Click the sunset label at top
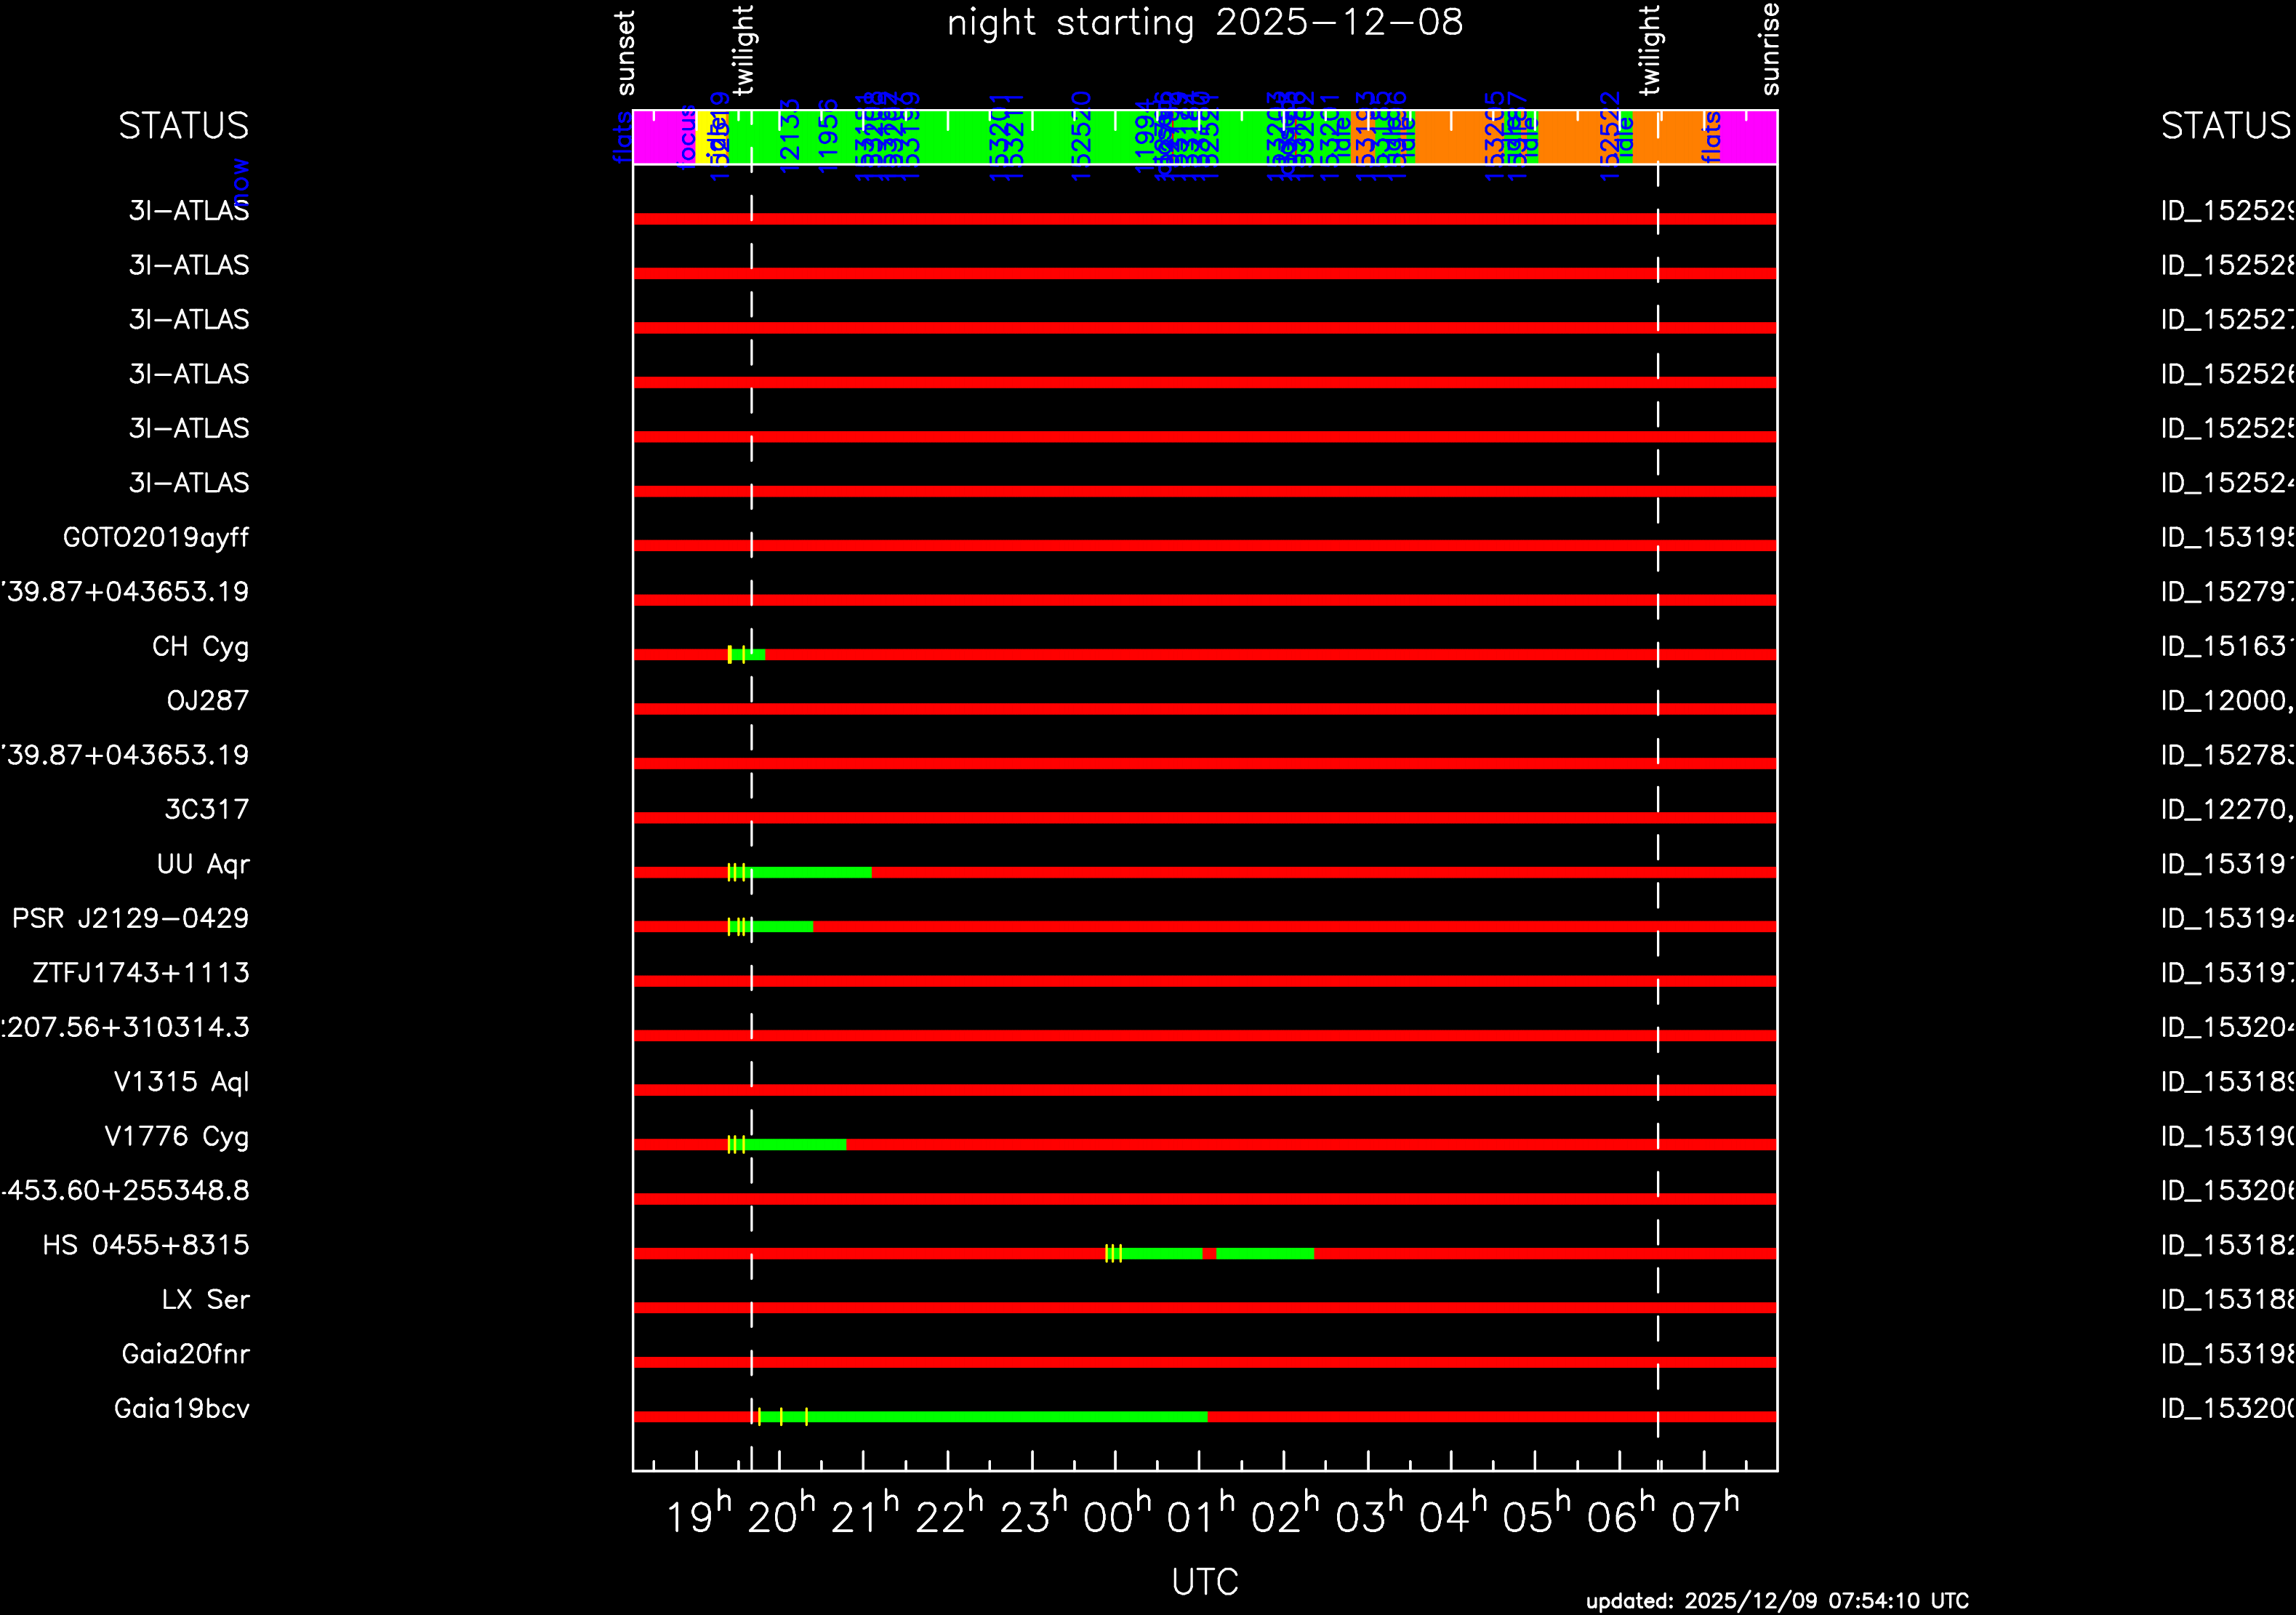This screenshot has width=2296, height=1615. point(625,53)
